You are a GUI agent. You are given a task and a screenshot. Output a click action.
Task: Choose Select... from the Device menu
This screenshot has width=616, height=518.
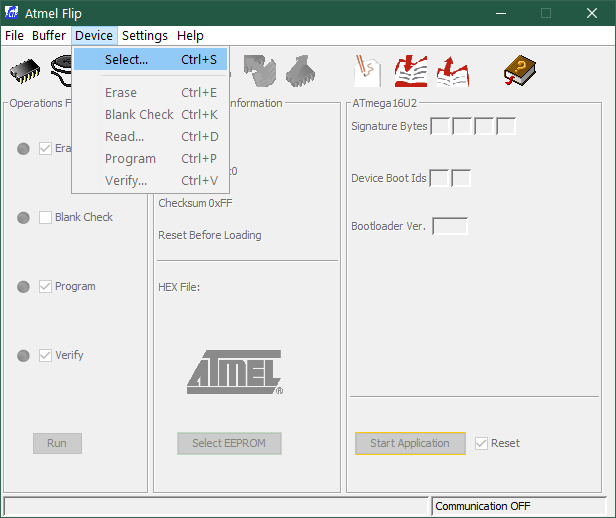coord(150,59)
